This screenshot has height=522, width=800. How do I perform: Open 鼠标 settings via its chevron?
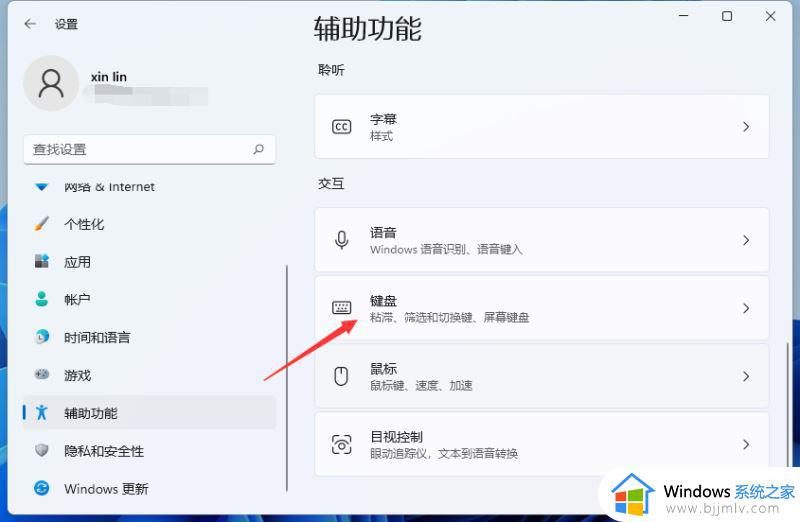746,377
